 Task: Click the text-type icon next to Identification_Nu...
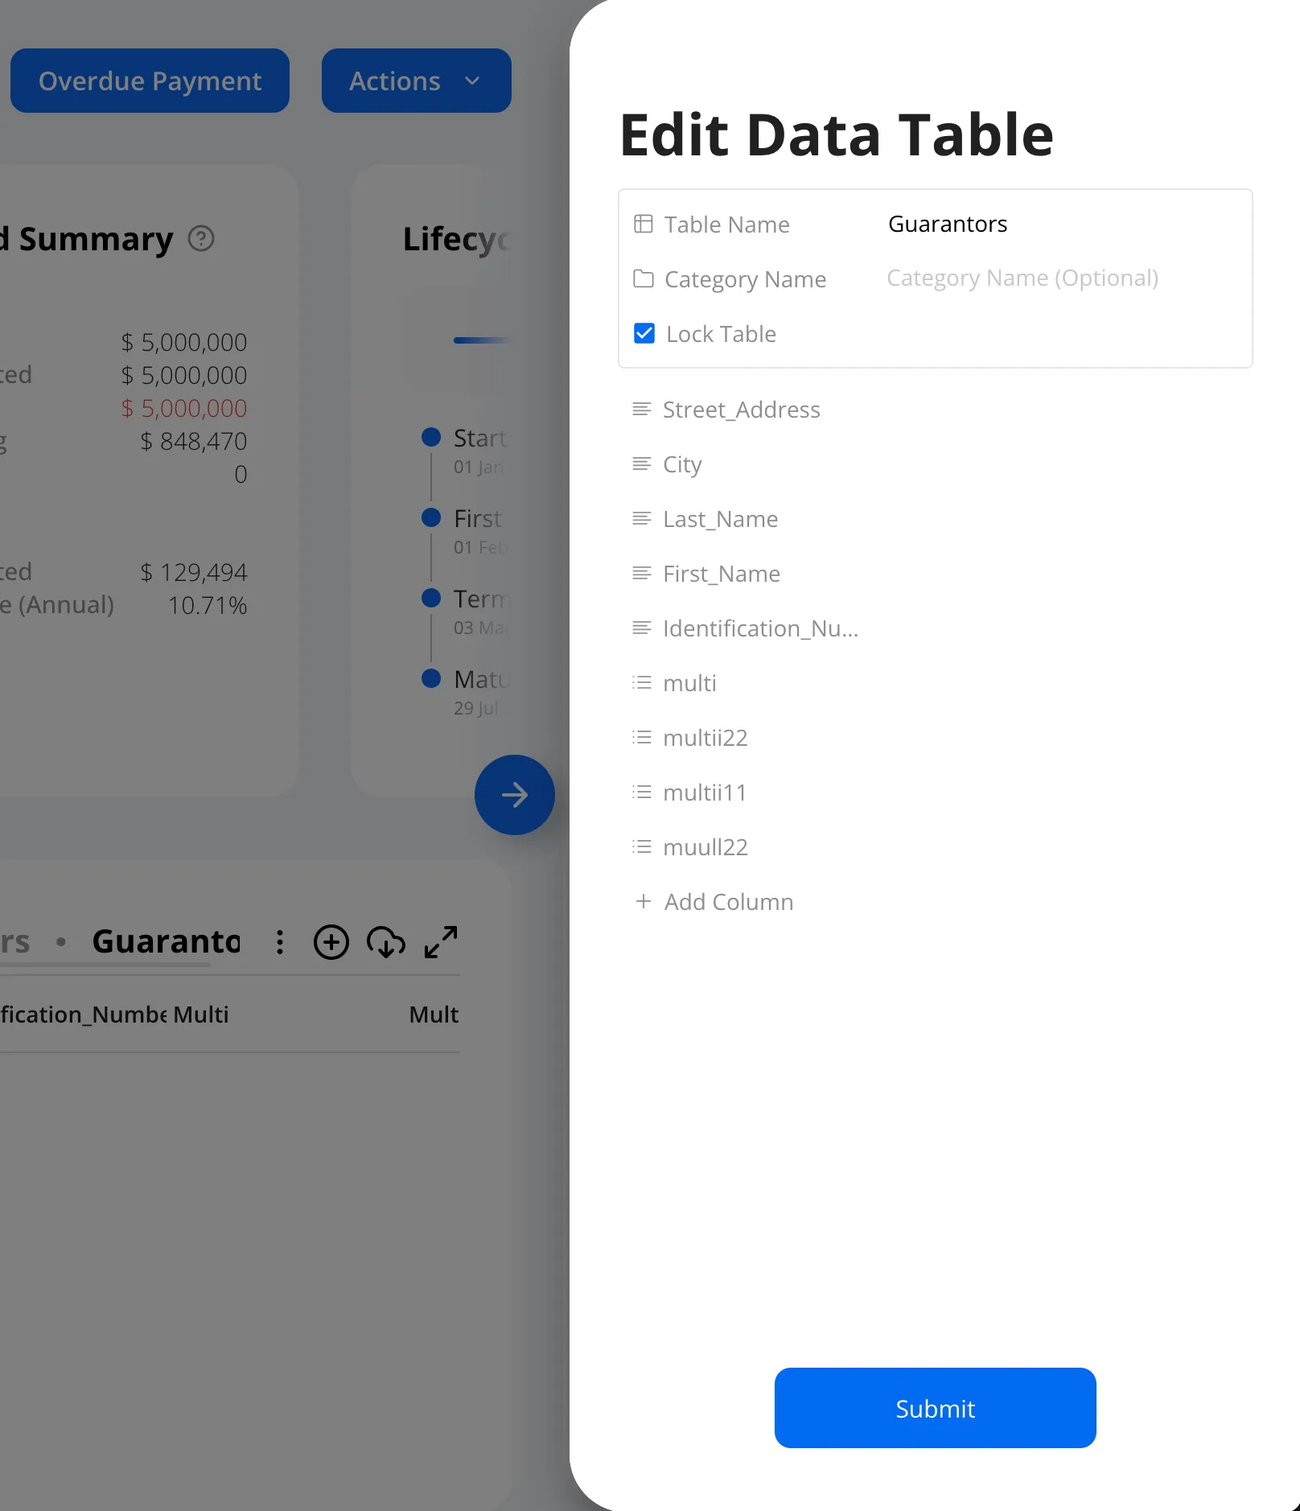pyautogui.click(x=642, y=628)
